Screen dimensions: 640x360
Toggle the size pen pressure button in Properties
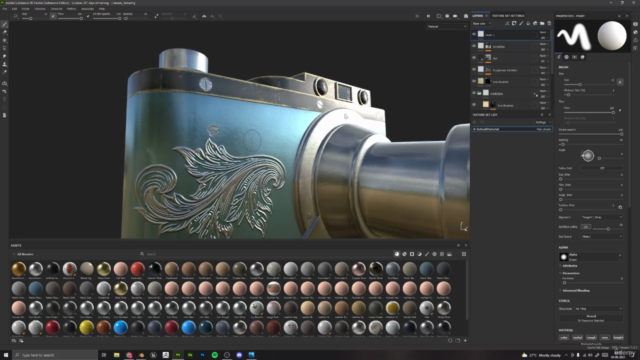tap(620, 82)
